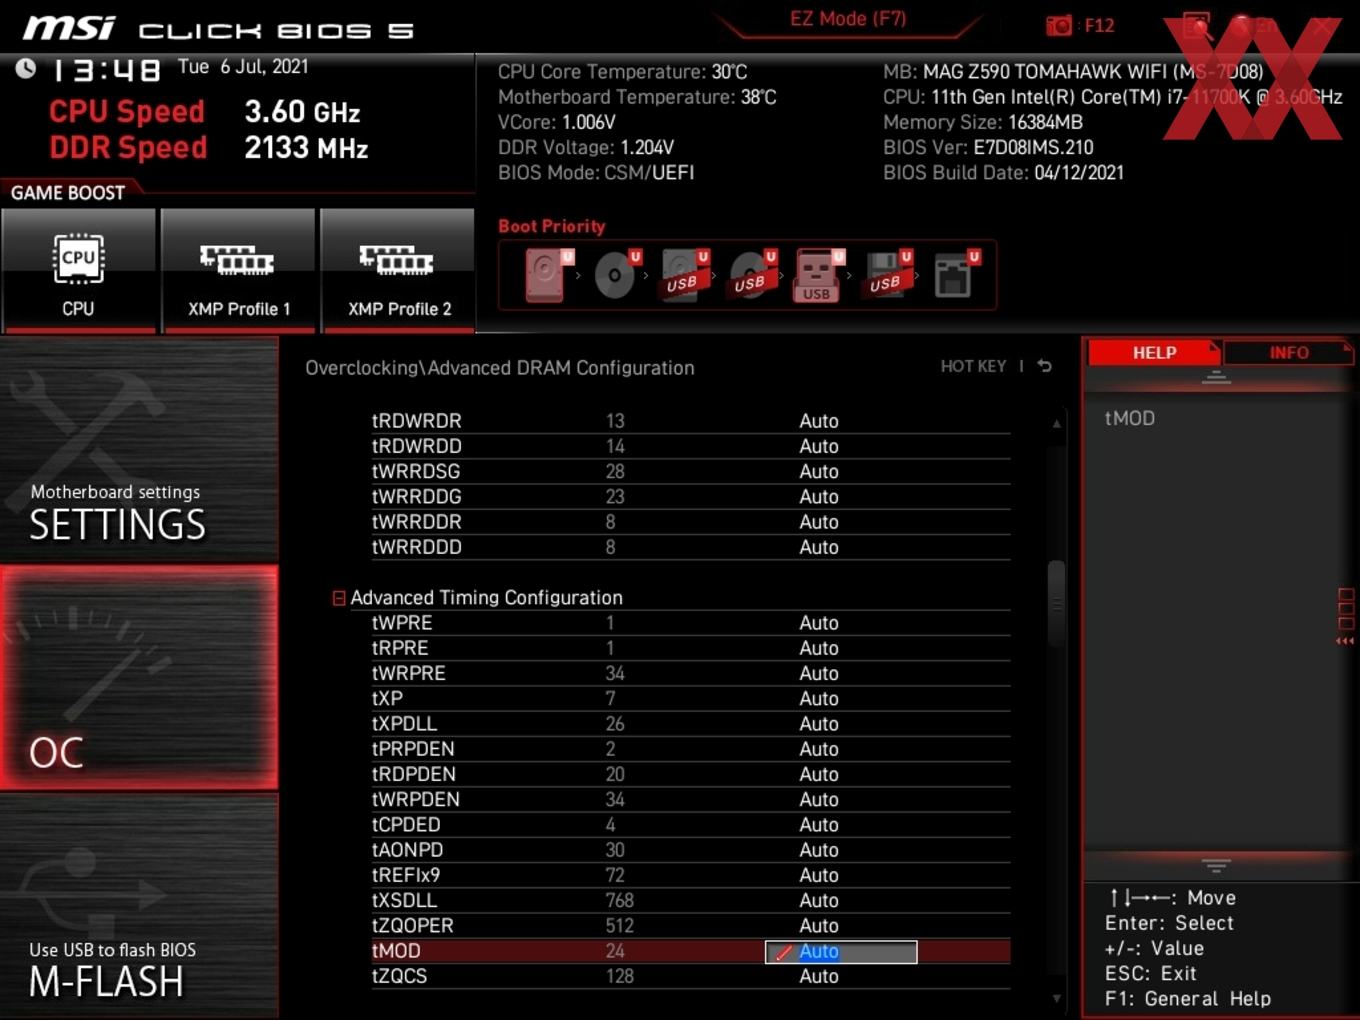Click the clock icon beside 13:48
The image size is (1360, 1020).
[x=26, y=68]
